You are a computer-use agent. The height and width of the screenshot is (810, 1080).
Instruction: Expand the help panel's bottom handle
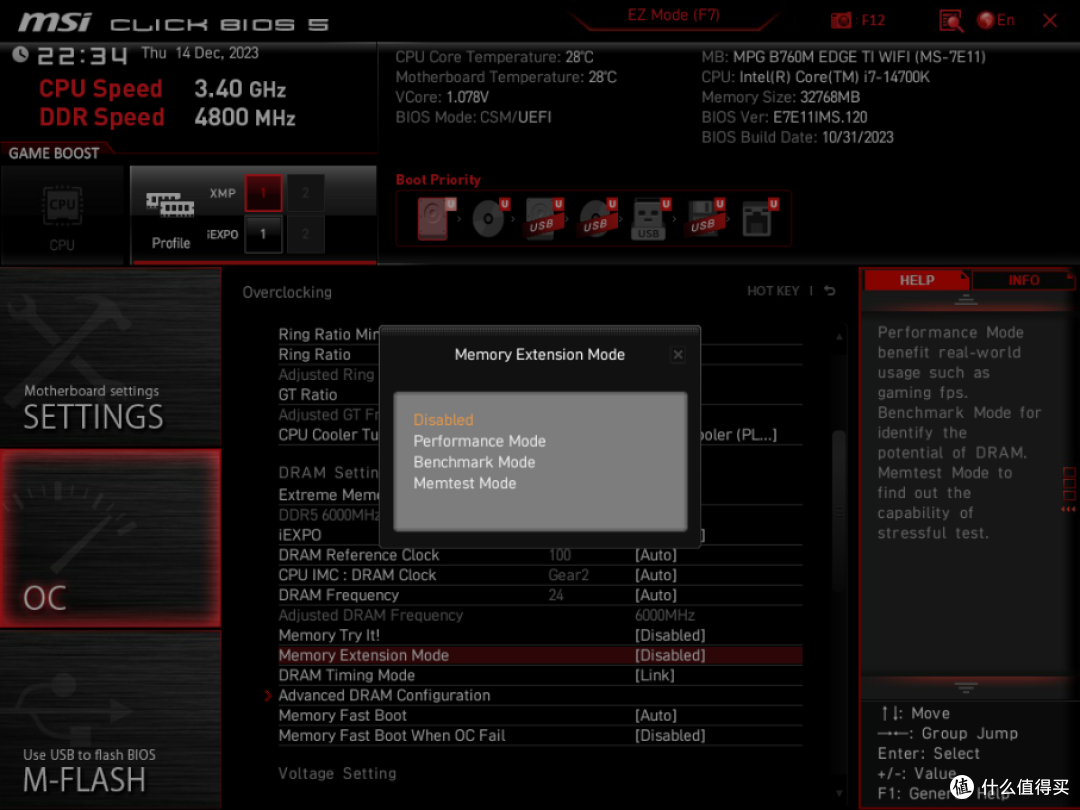tap(966, 687)
